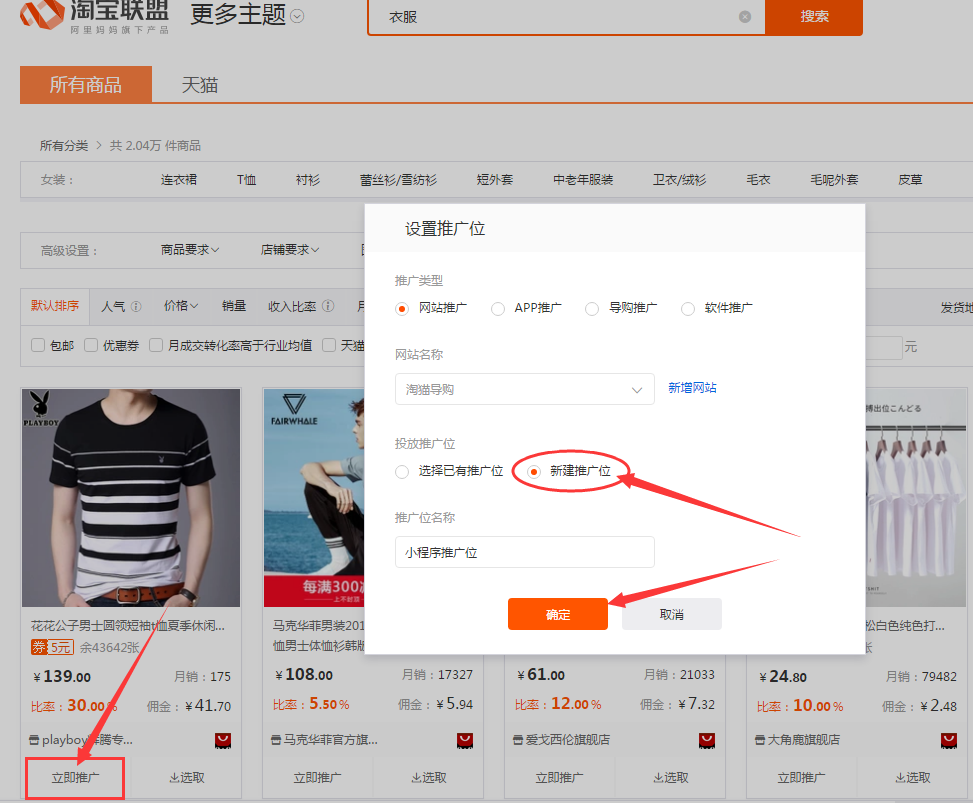The height and width of the screenshot is (803, 973).
Task: Tick the 优惠券 filter checkbox
Action: point(91,345)
